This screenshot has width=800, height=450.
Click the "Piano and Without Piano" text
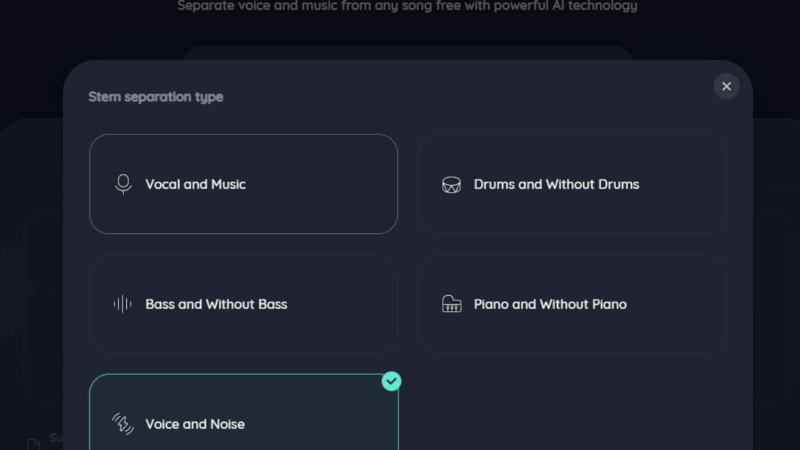point(550,304)
